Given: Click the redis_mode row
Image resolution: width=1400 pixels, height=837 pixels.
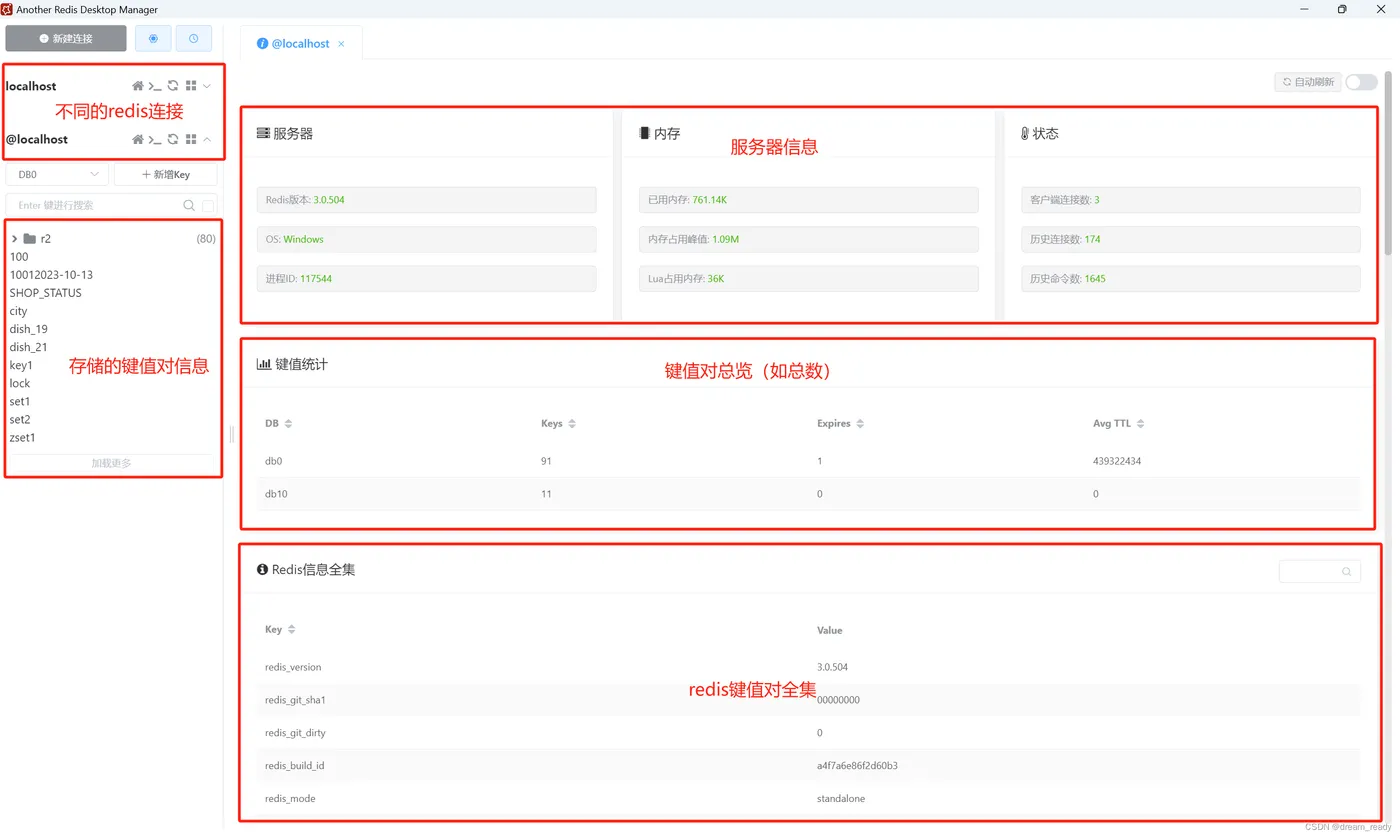Looking at the screenshot, I should [808, 799].
